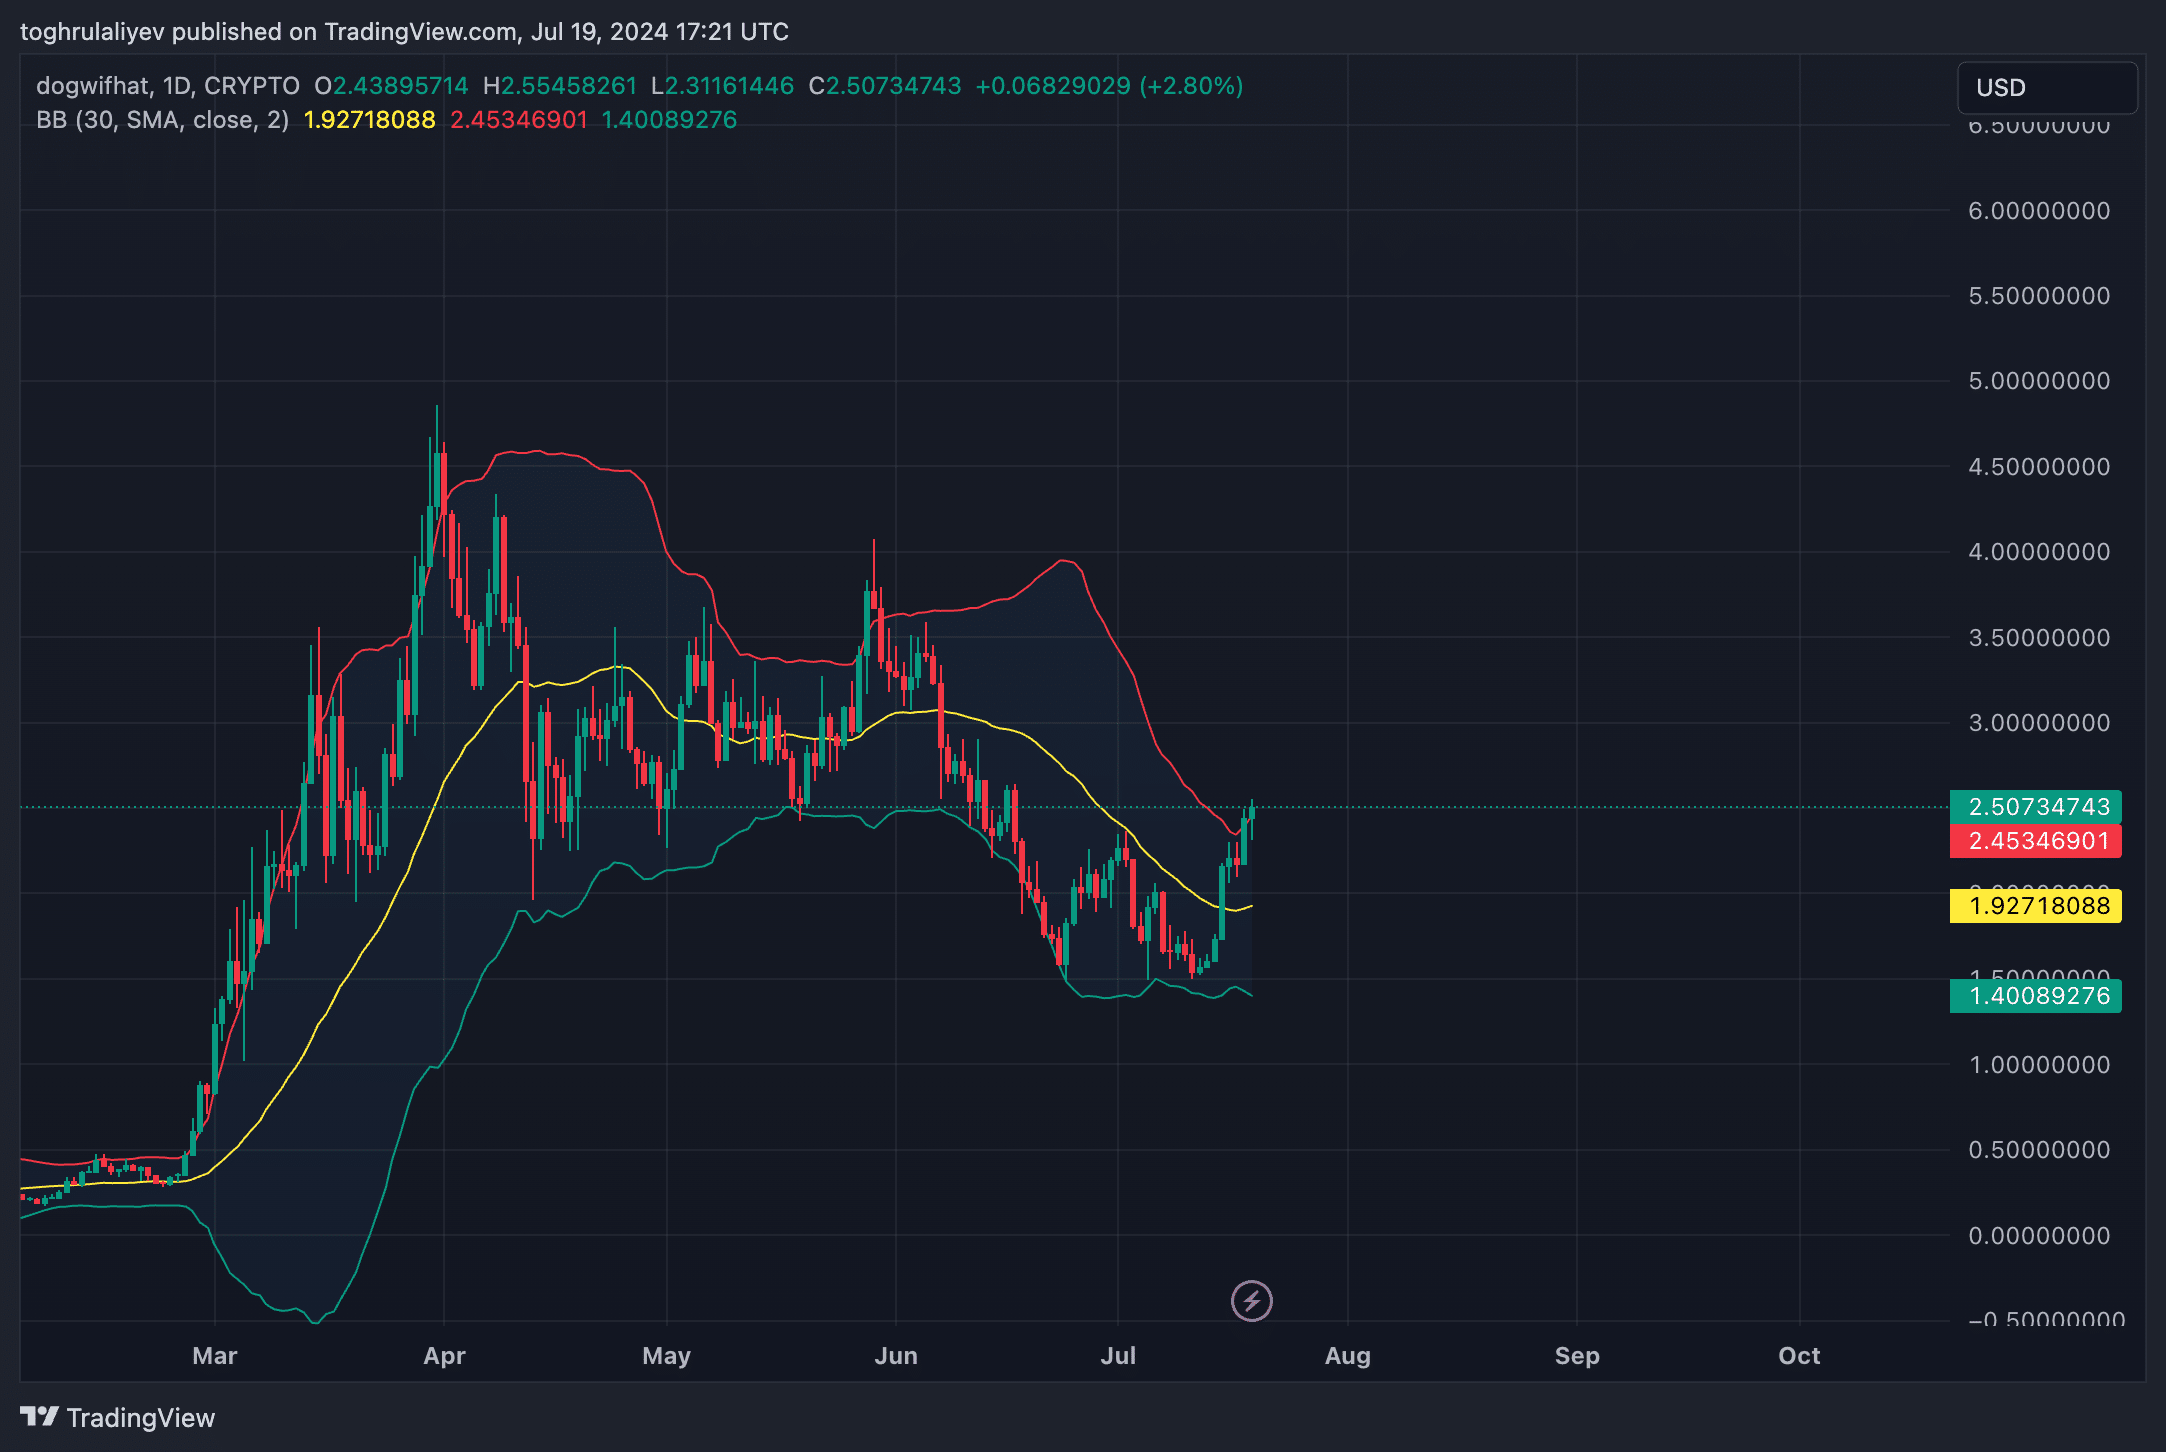
Task: Click the 0.50000000 price axis label
Action: point(2039,1150)
